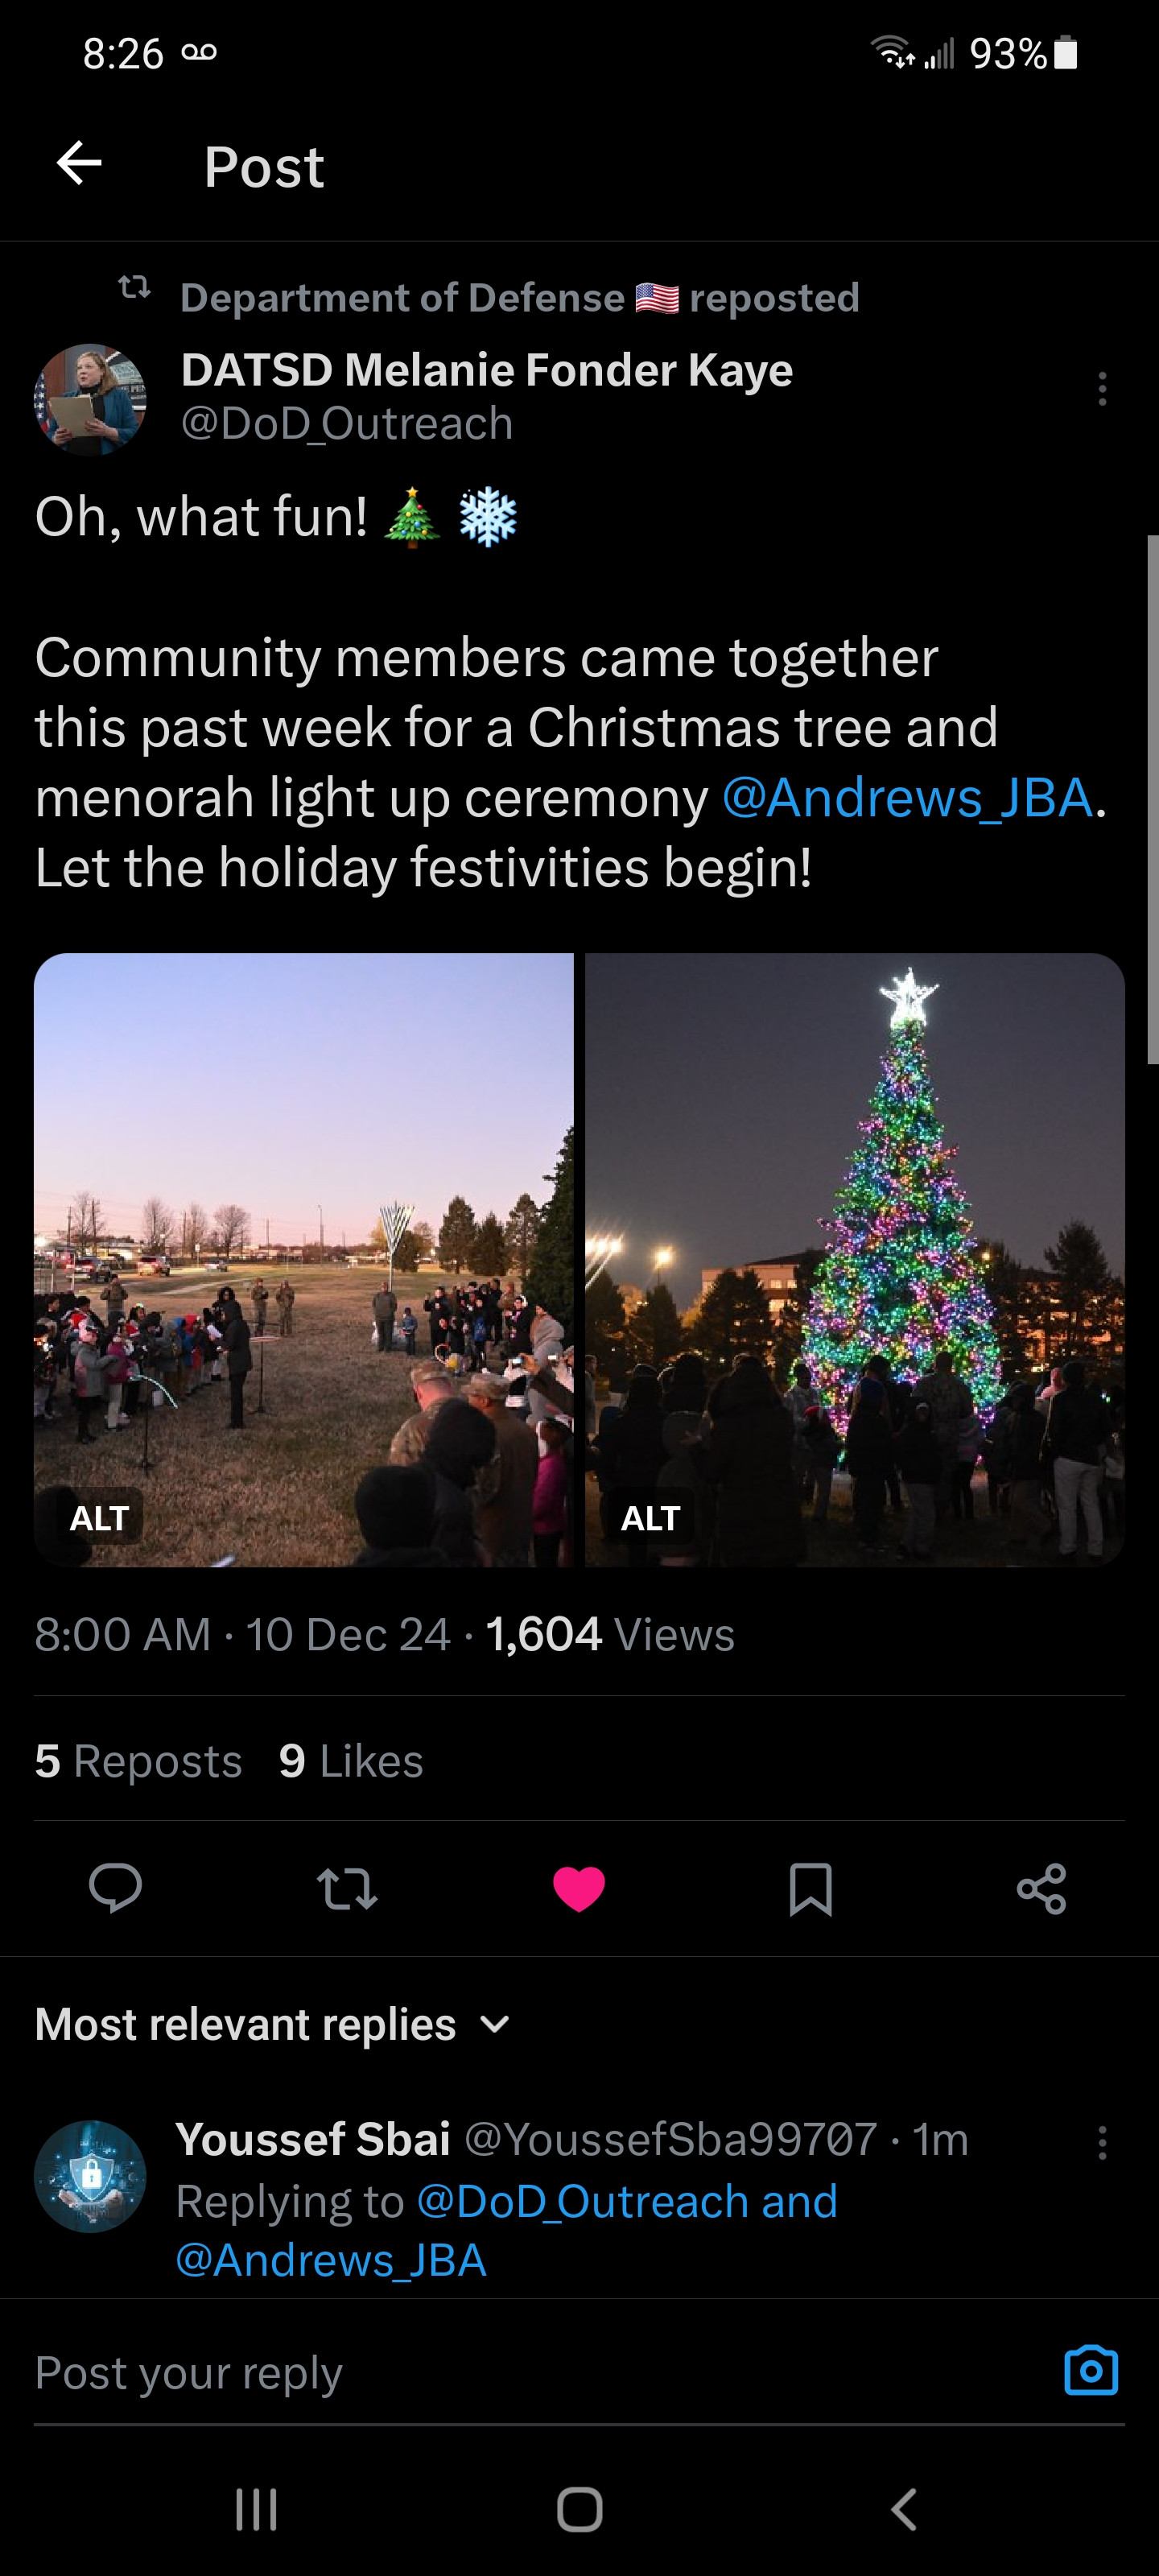
Task: Open post options three-dot menu
Action: [1102, 389]
